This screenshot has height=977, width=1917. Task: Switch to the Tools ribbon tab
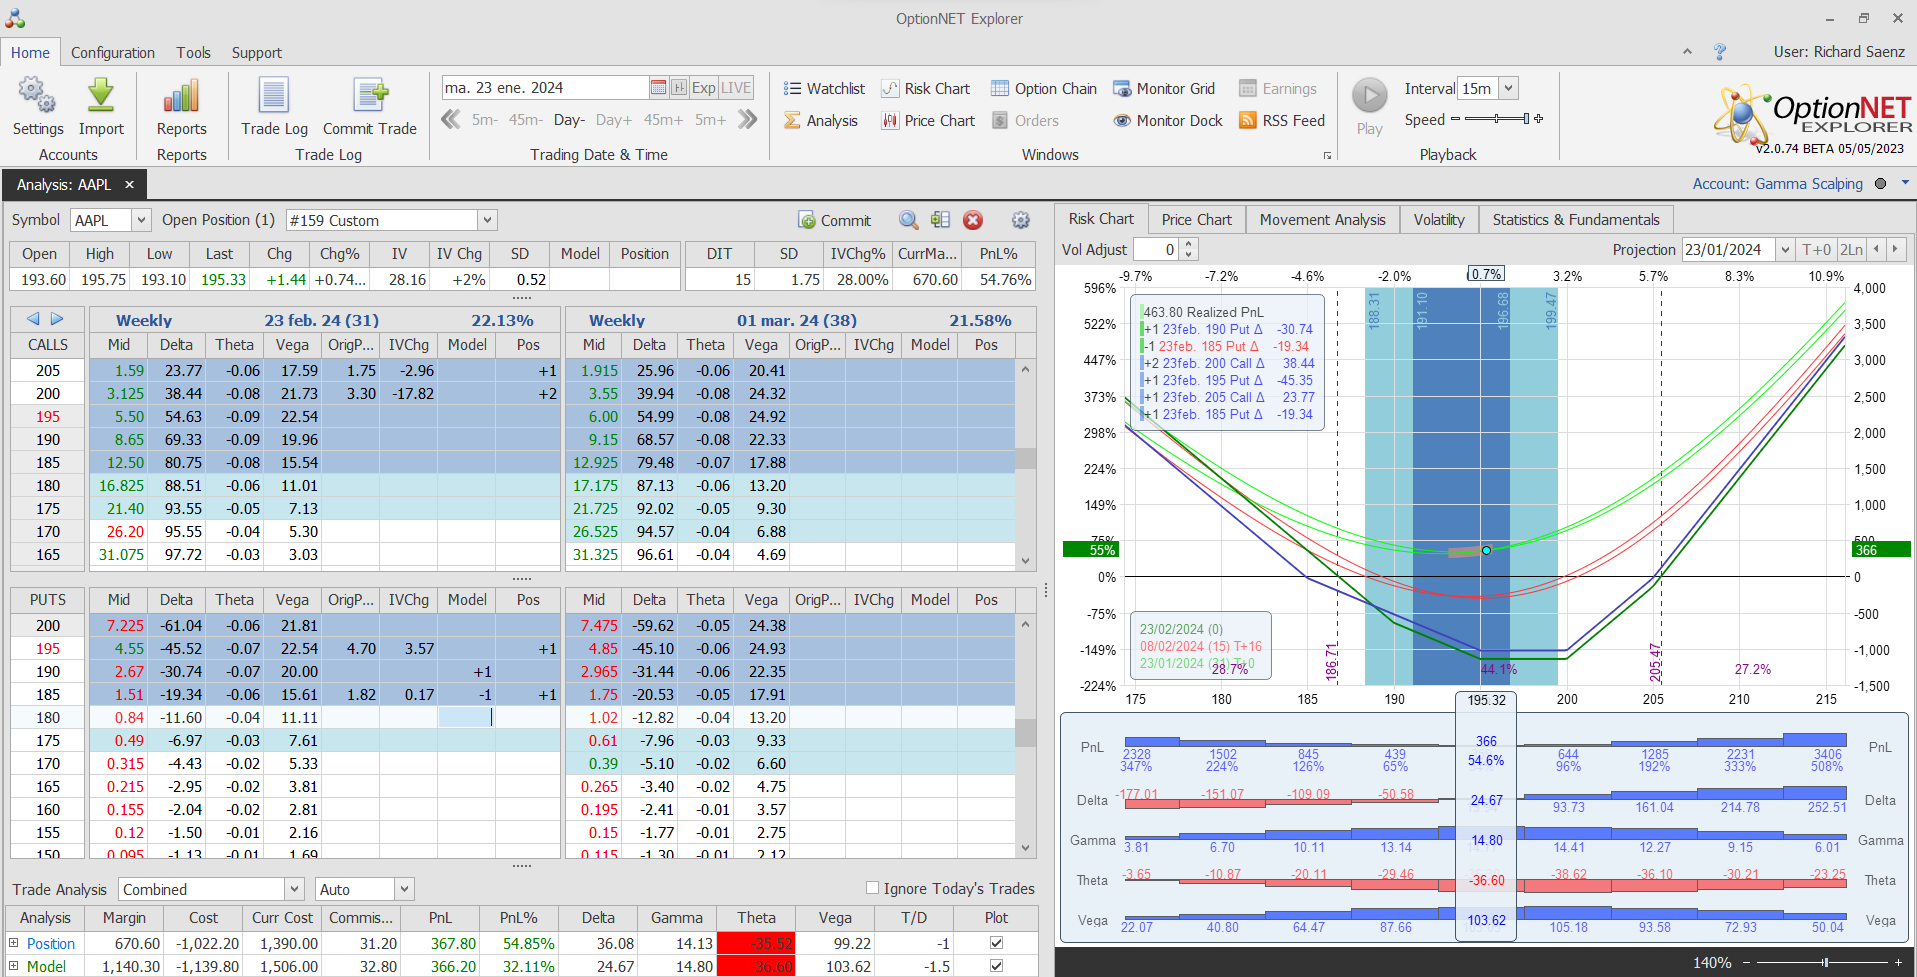(194, 53)
